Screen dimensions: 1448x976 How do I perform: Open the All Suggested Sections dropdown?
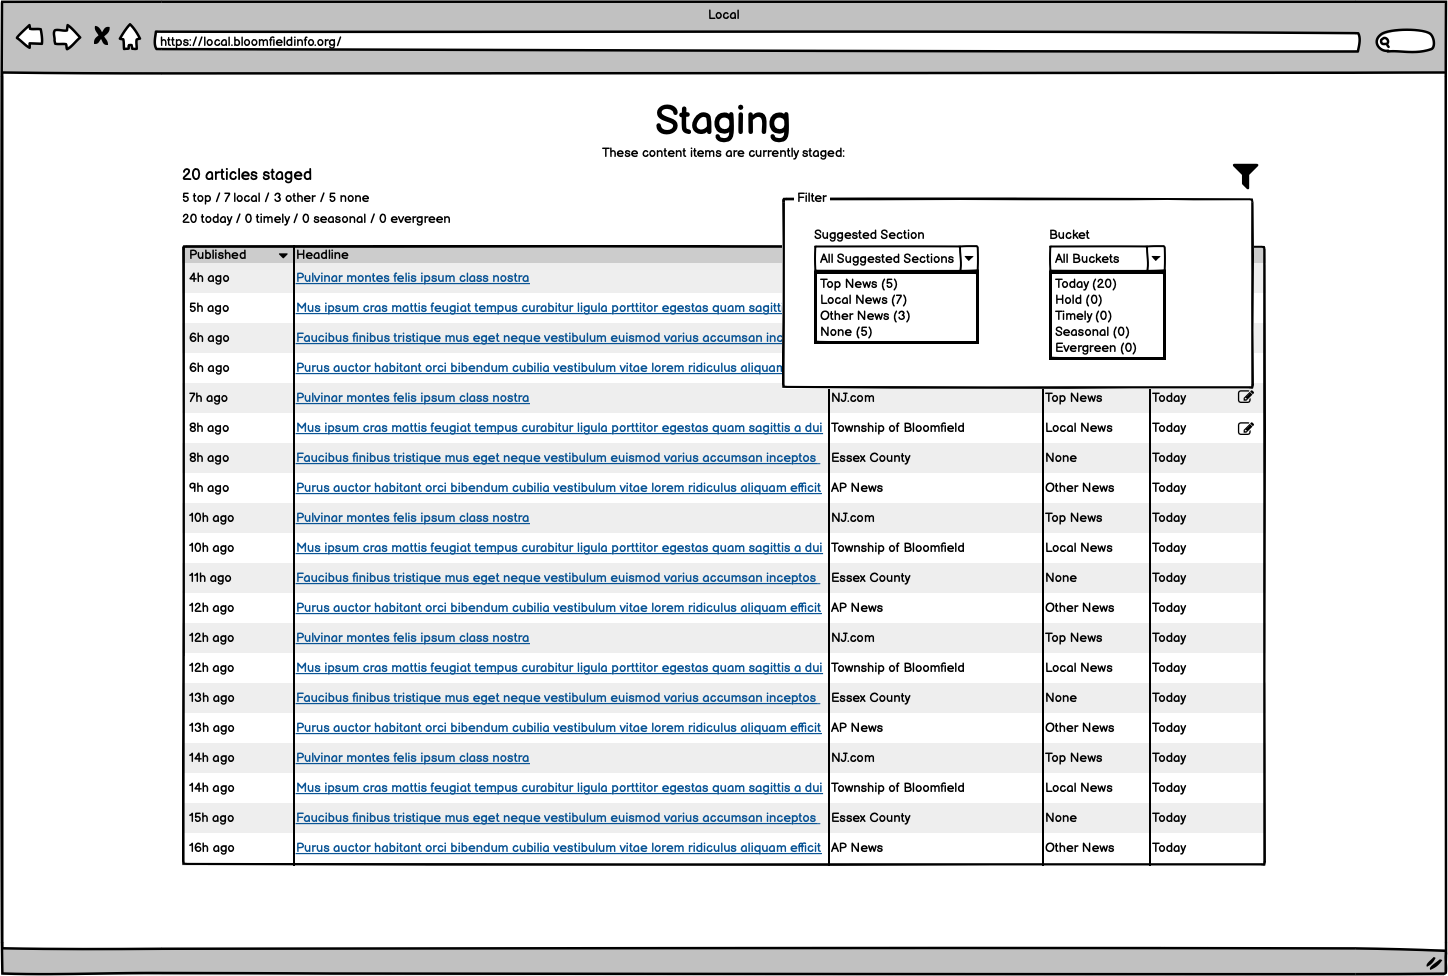click(x=968, y=259)
